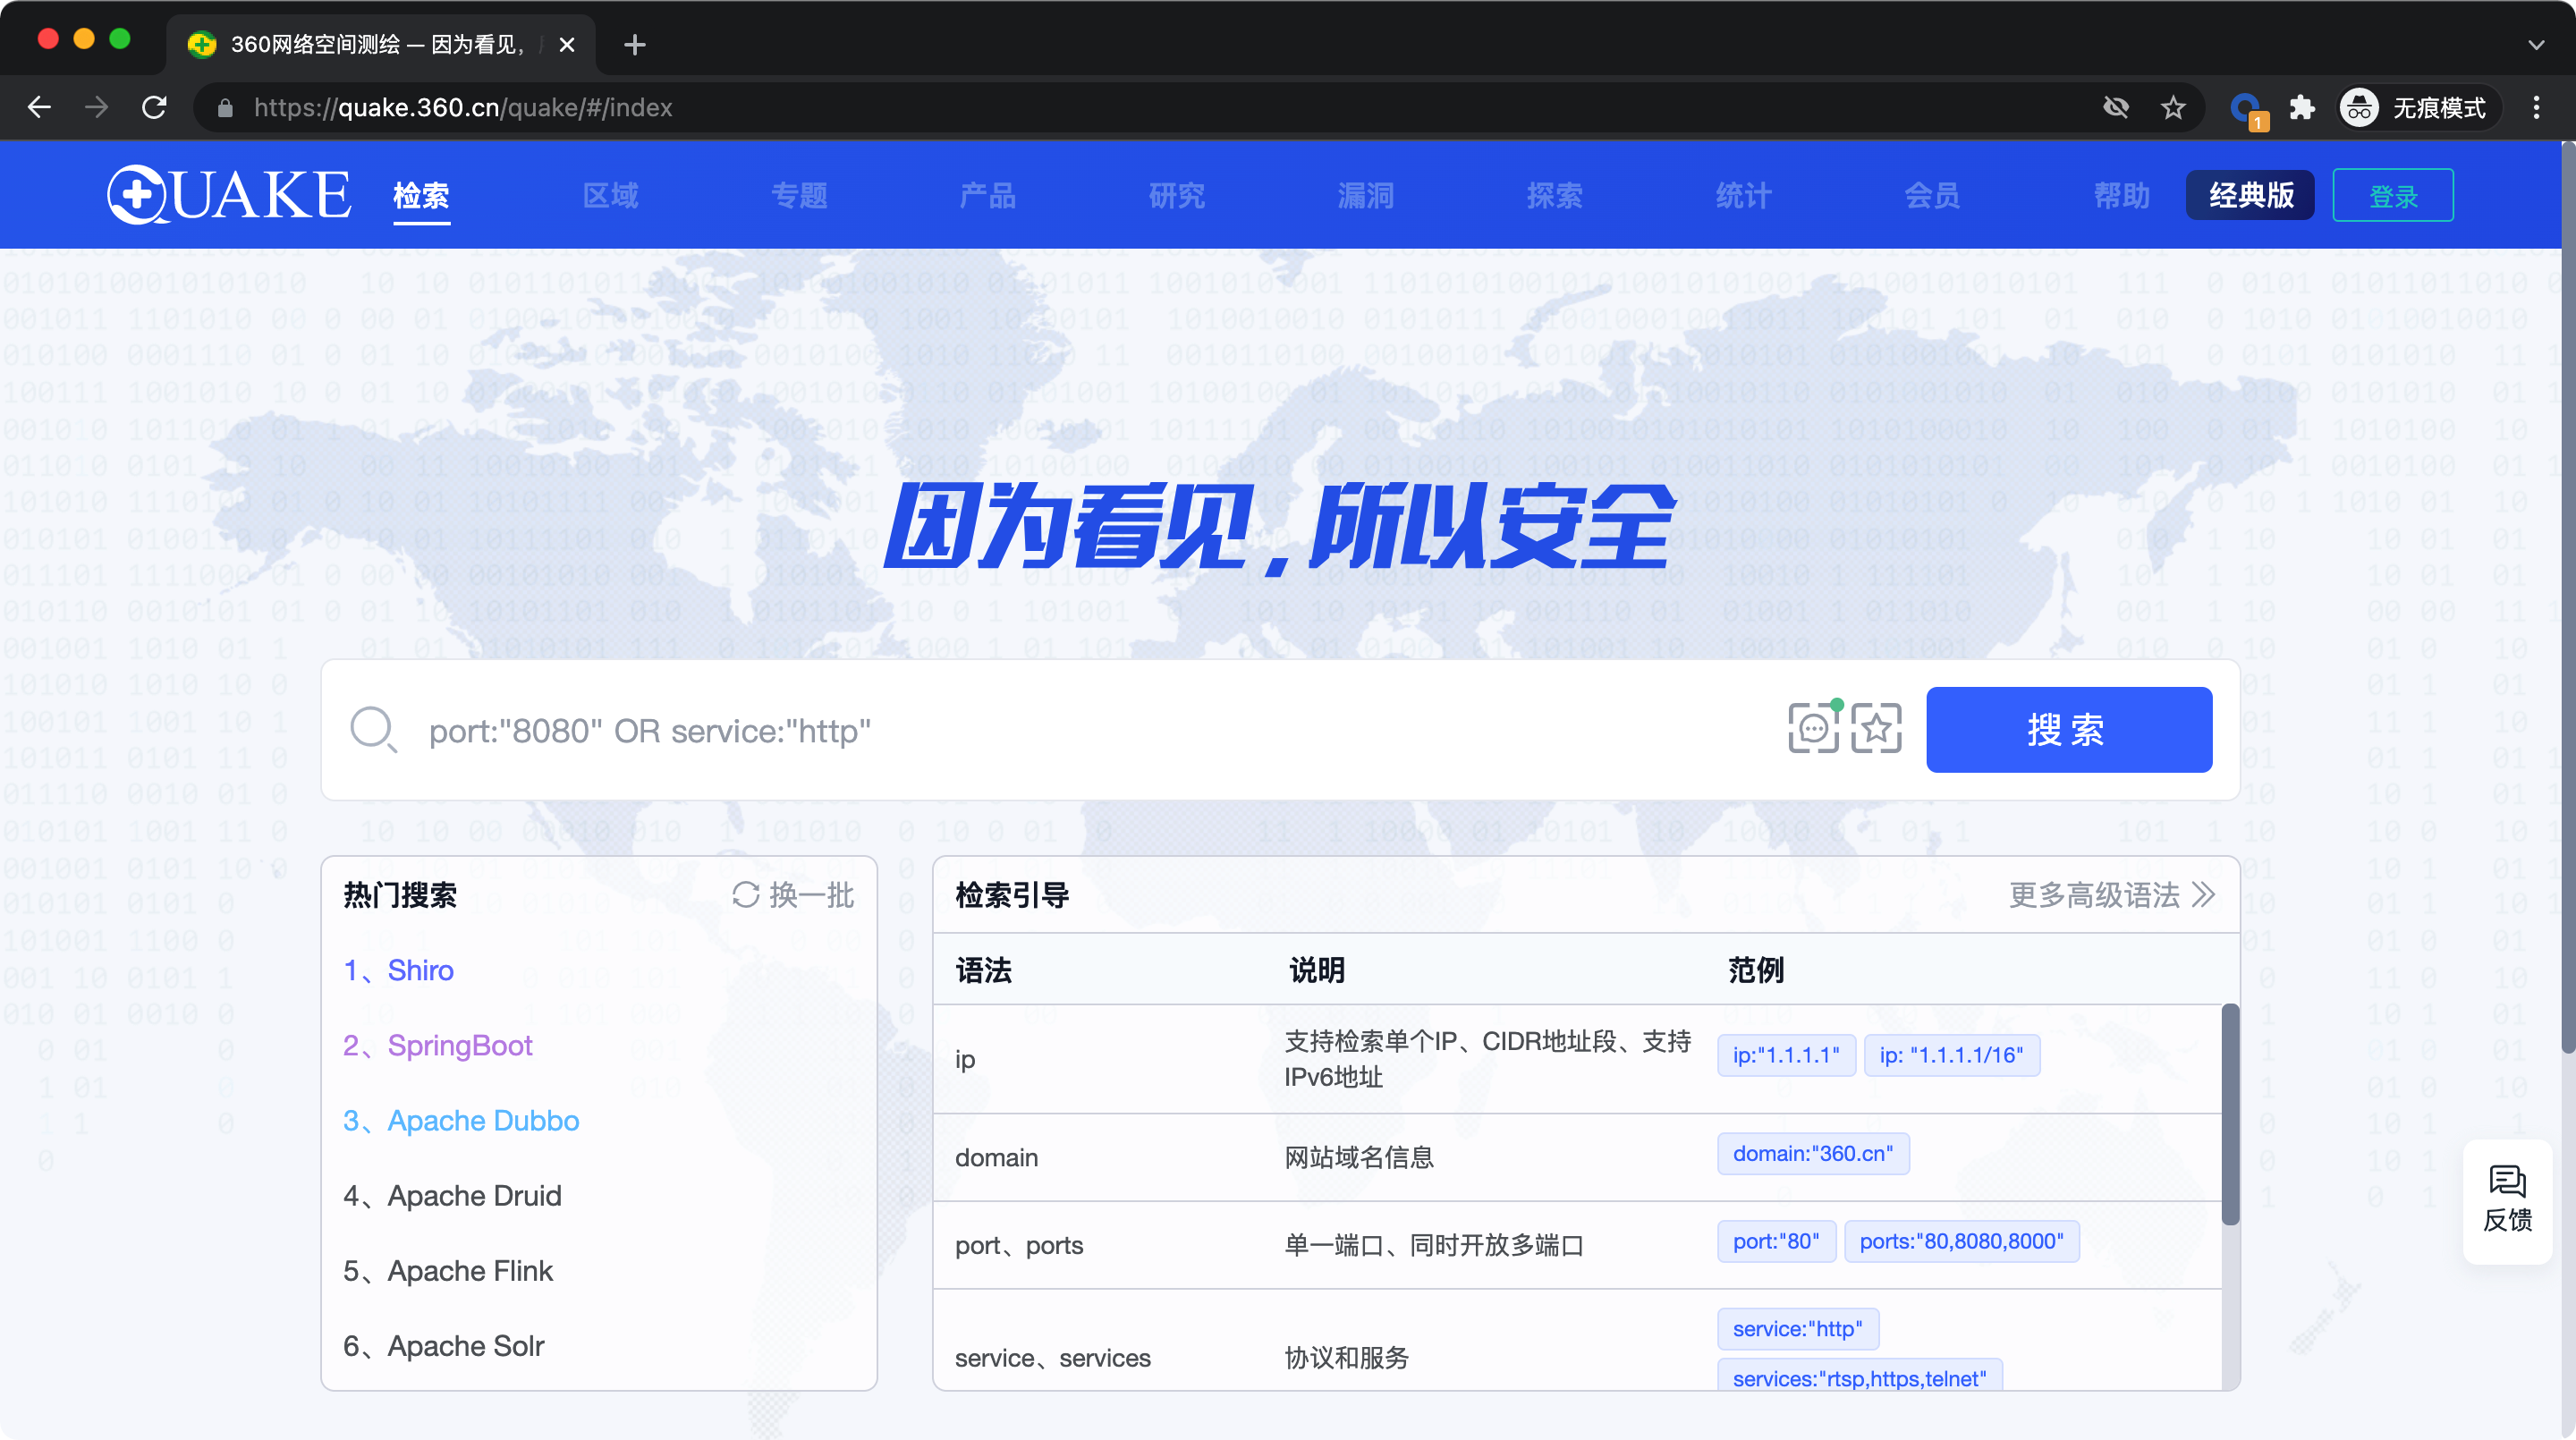This screenshot has width=2576, height=1440.
Task: Click the star favorites icon in the search box
Action: click(1876, 729)
